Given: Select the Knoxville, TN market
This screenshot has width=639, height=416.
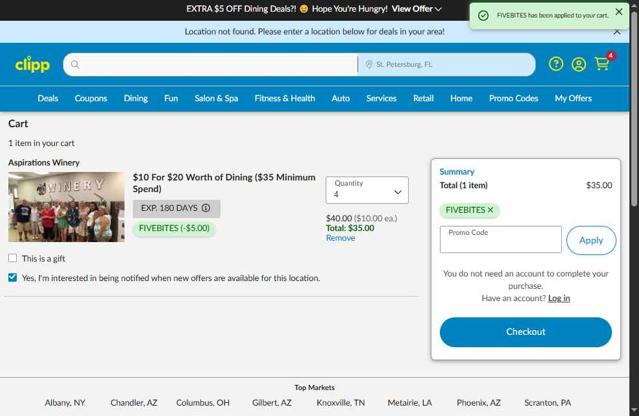Looking at the screenshot, I should [341, 403].
